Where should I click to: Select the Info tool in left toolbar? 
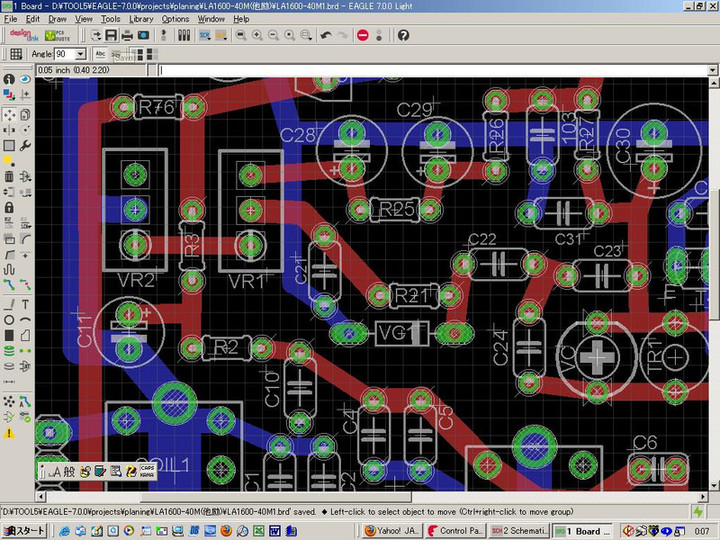click(x=9, y=79)
